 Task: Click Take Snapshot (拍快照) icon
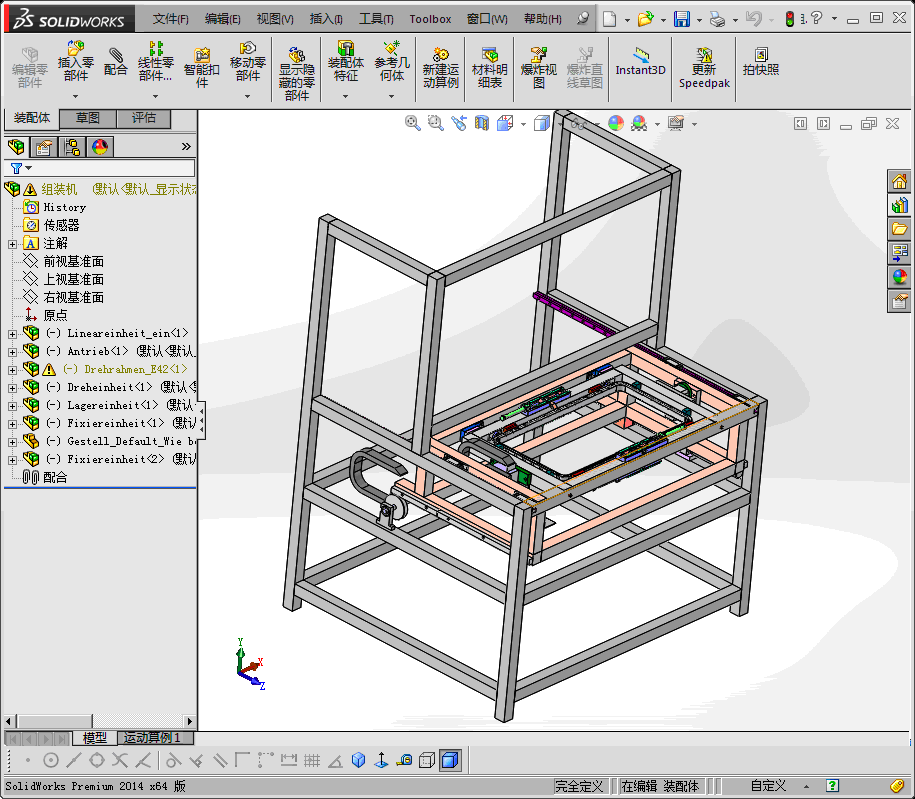(761, 62)
